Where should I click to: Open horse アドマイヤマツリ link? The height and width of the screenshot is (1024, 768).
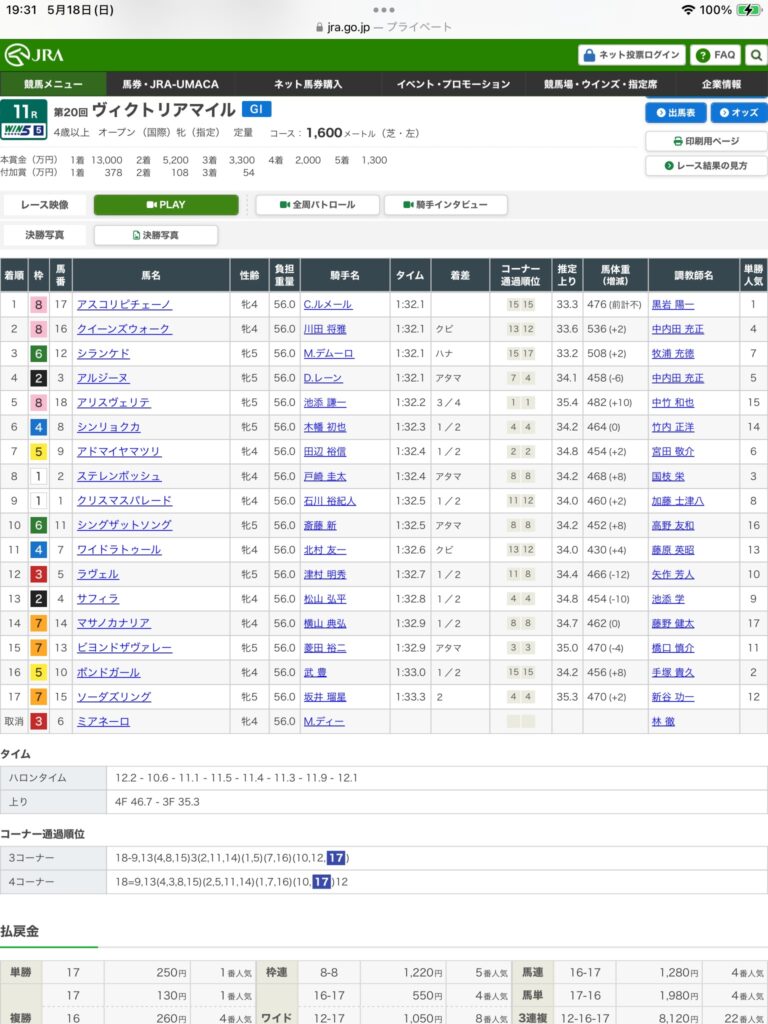pos(119,451)
